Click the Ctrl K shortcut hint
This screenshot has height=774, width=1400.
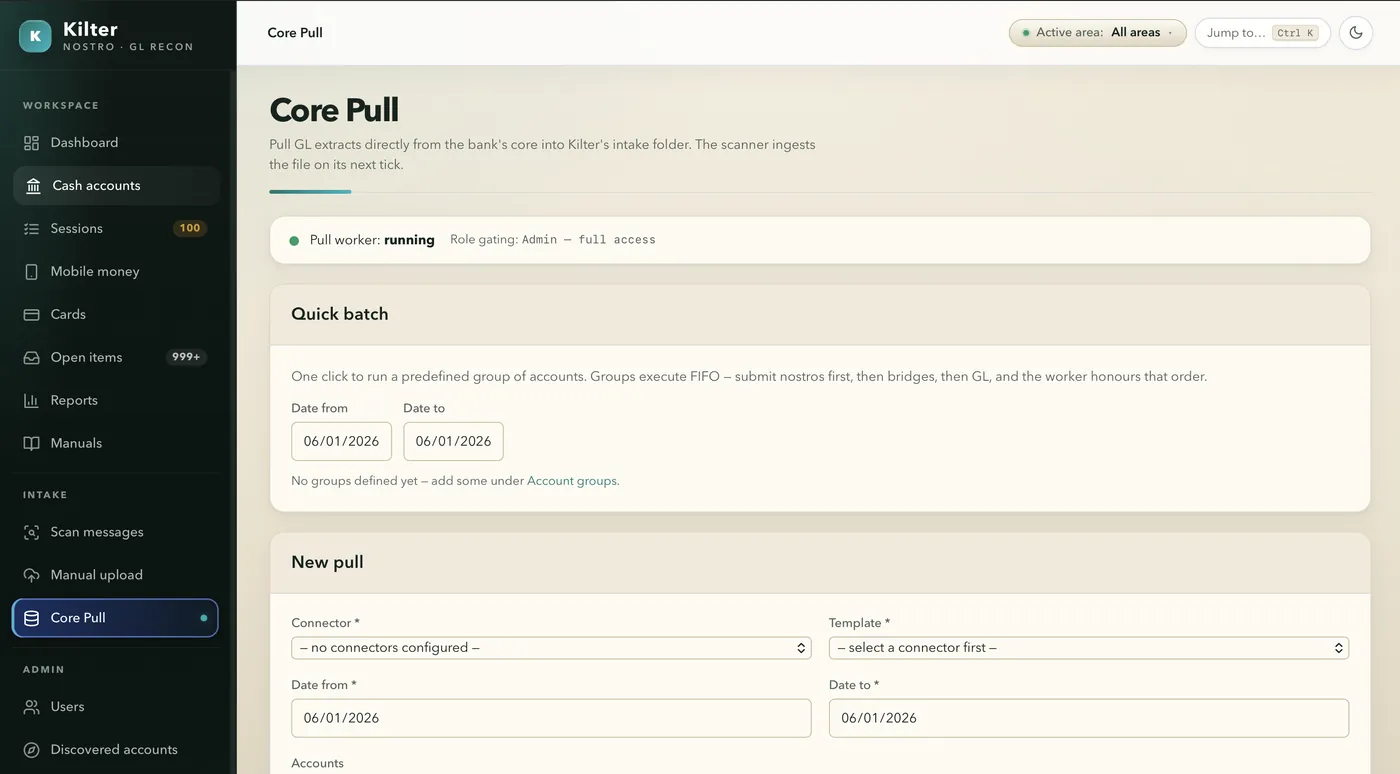pos(1295,33)
